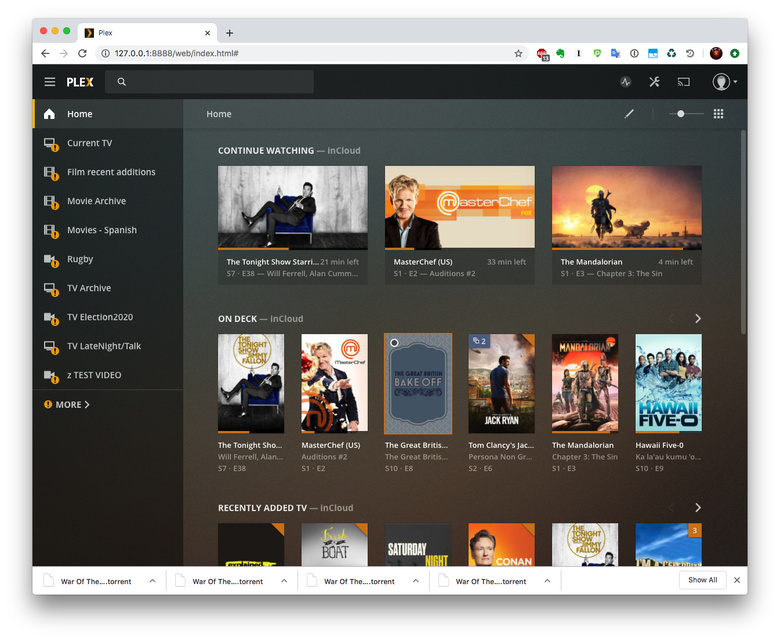Click the site info icon in address bar
This screenshot has width=780, height=641.
coord(105,53)
